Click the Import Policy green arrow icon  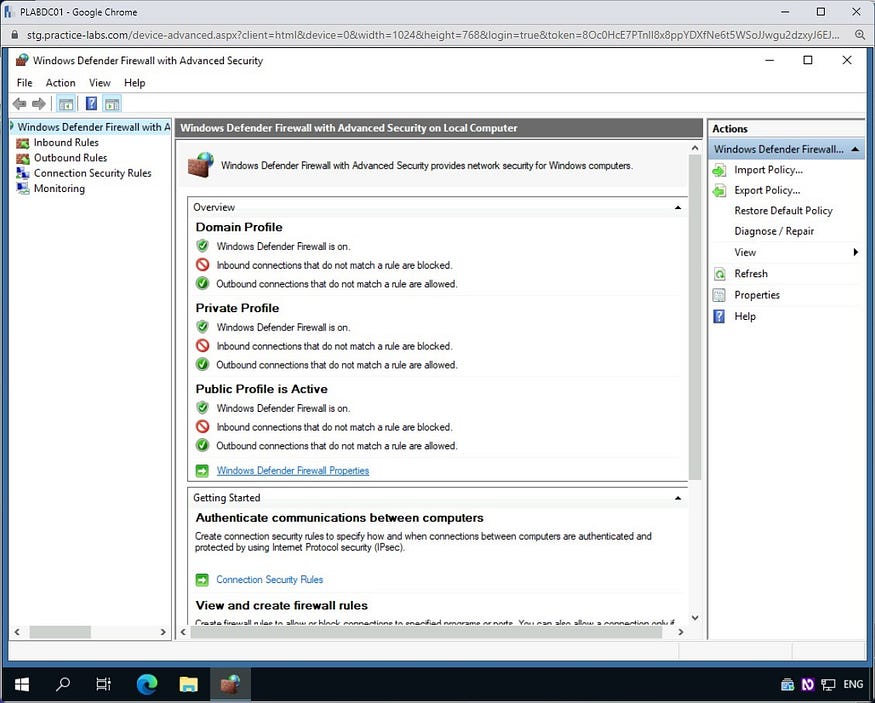(x=719, y=170)
